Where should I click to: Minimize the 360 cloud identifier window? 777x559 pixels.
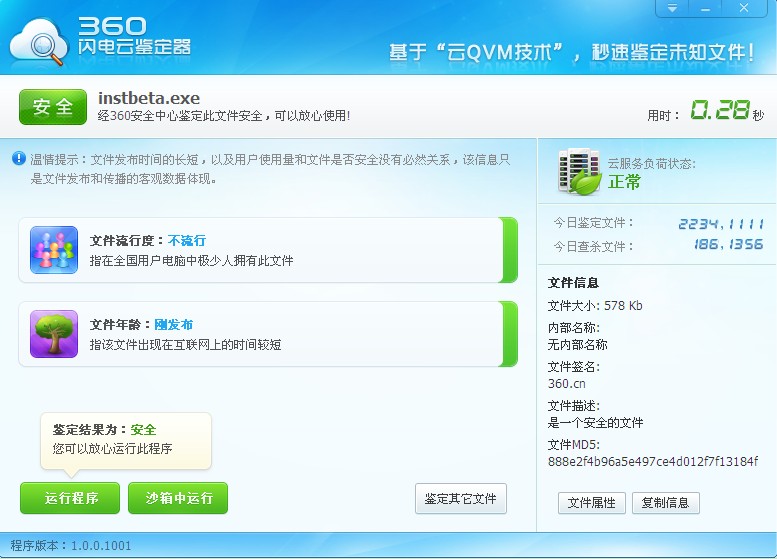[706, 8]
